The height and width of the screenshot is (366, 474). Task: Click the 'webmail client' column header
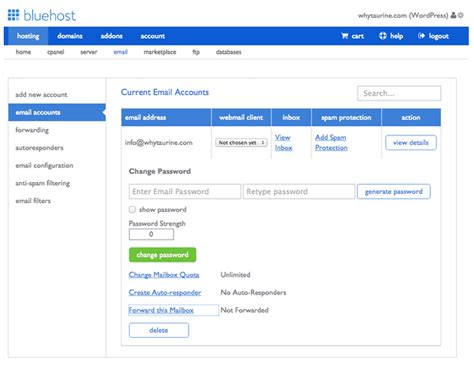[x=241, y=118]
